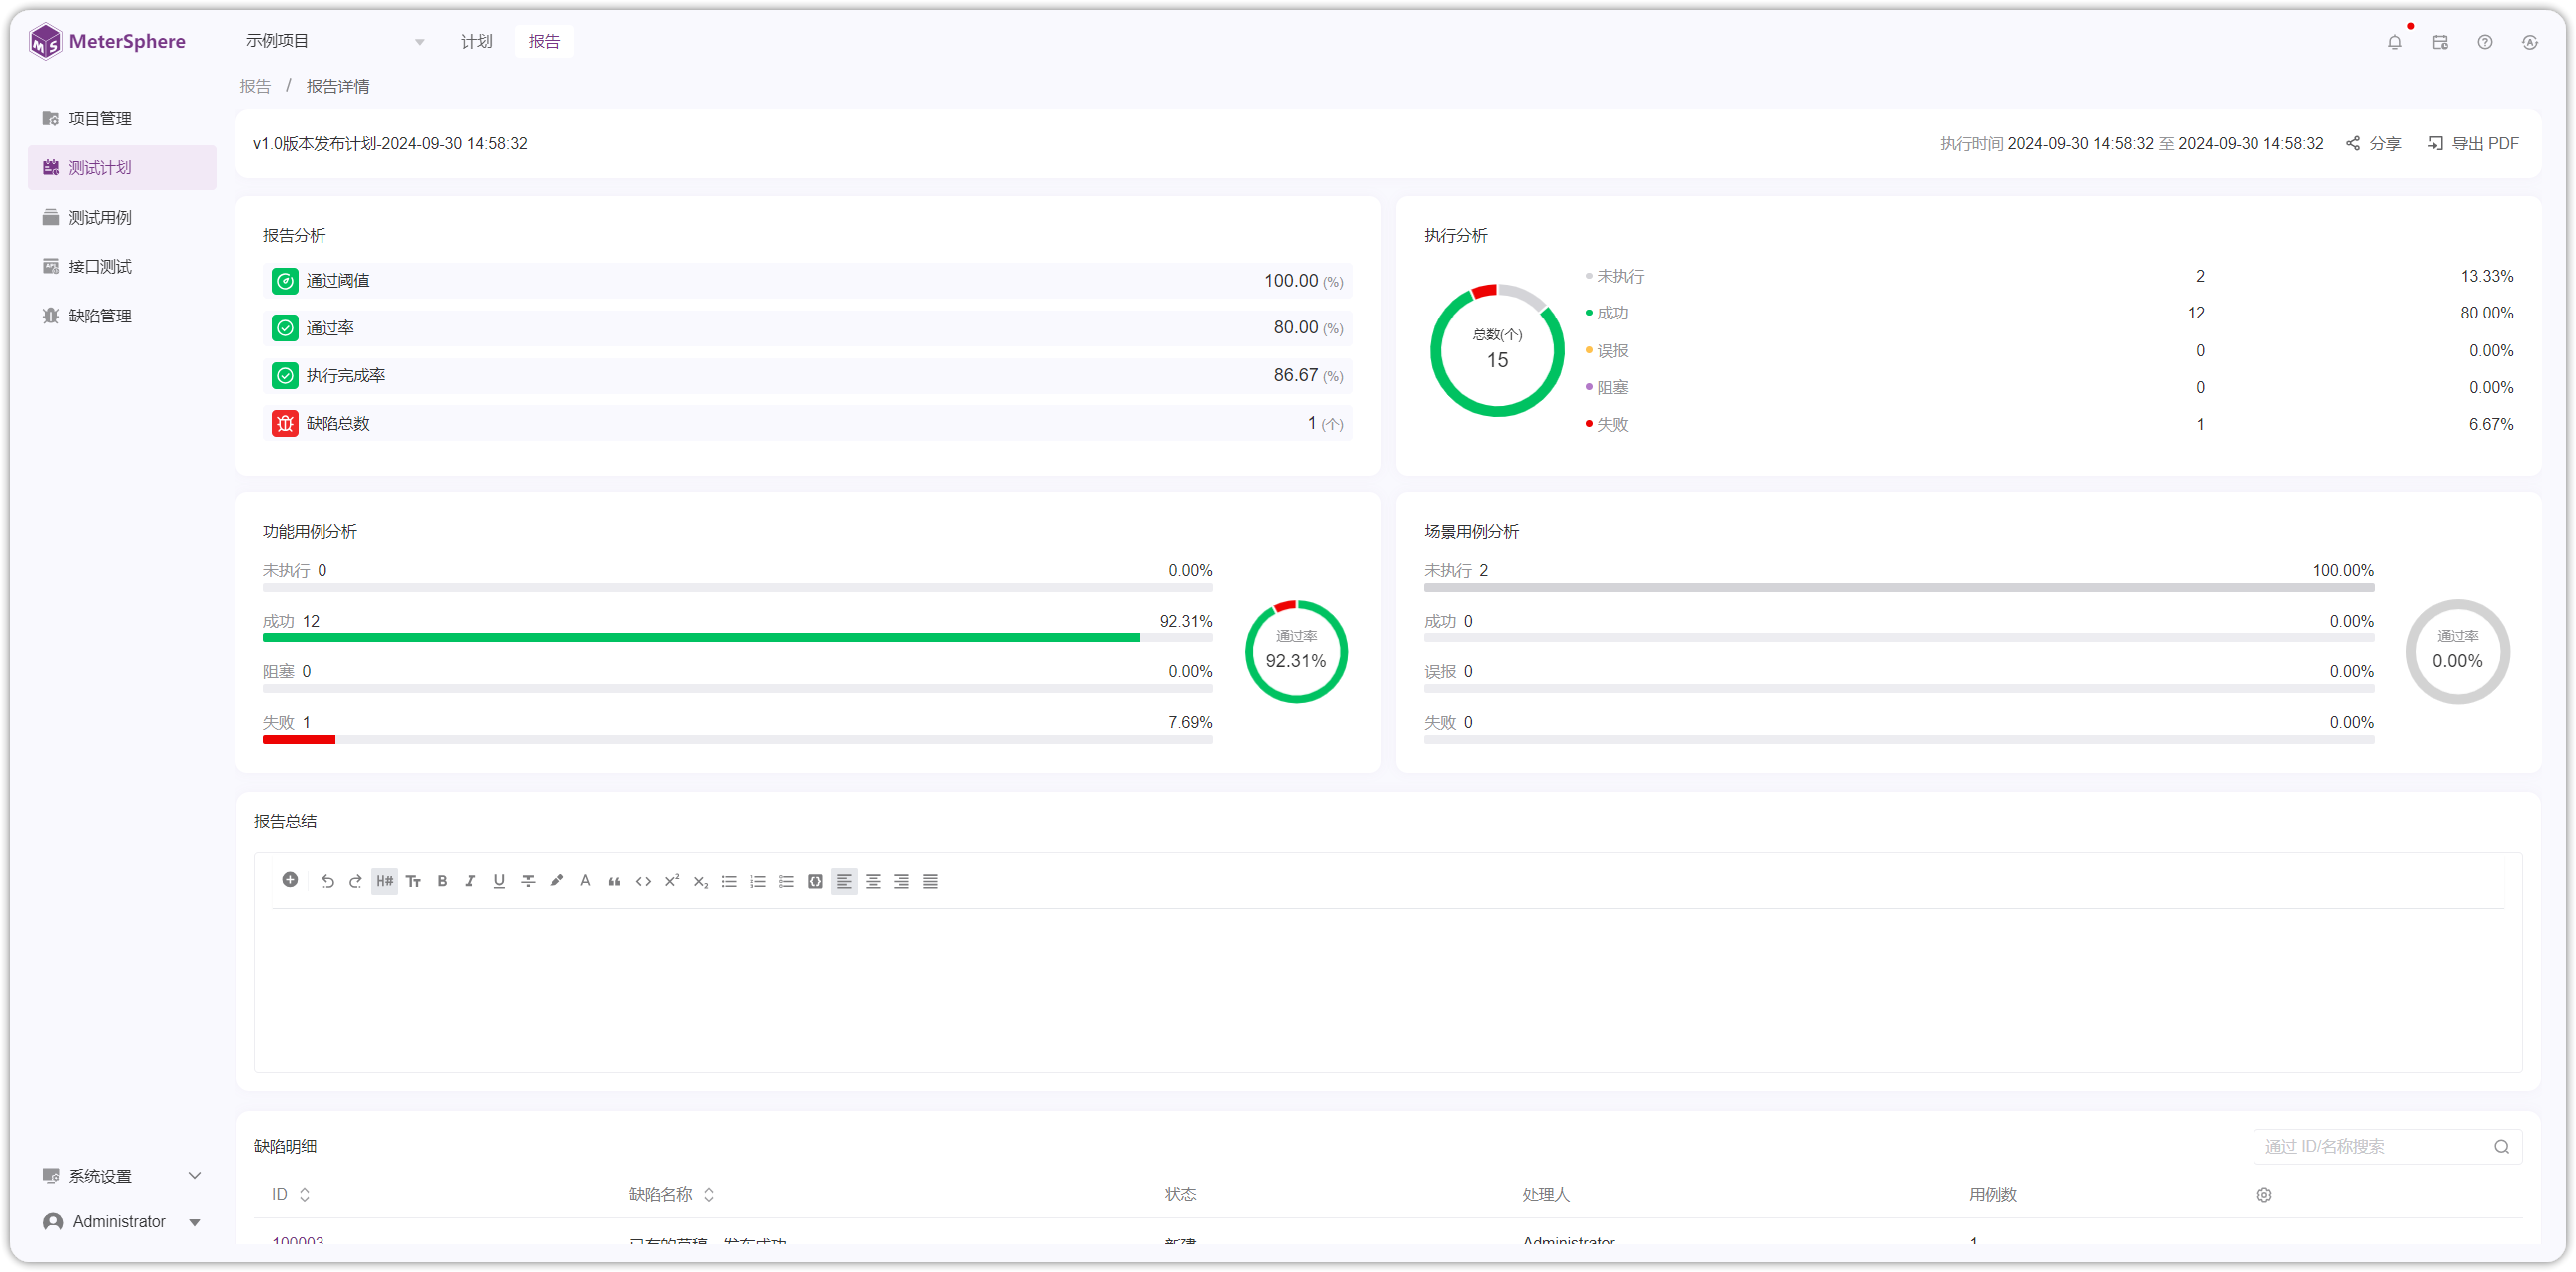Select the highlighter pen tool
This screenshot has height=1272, width=2576.
557,881
